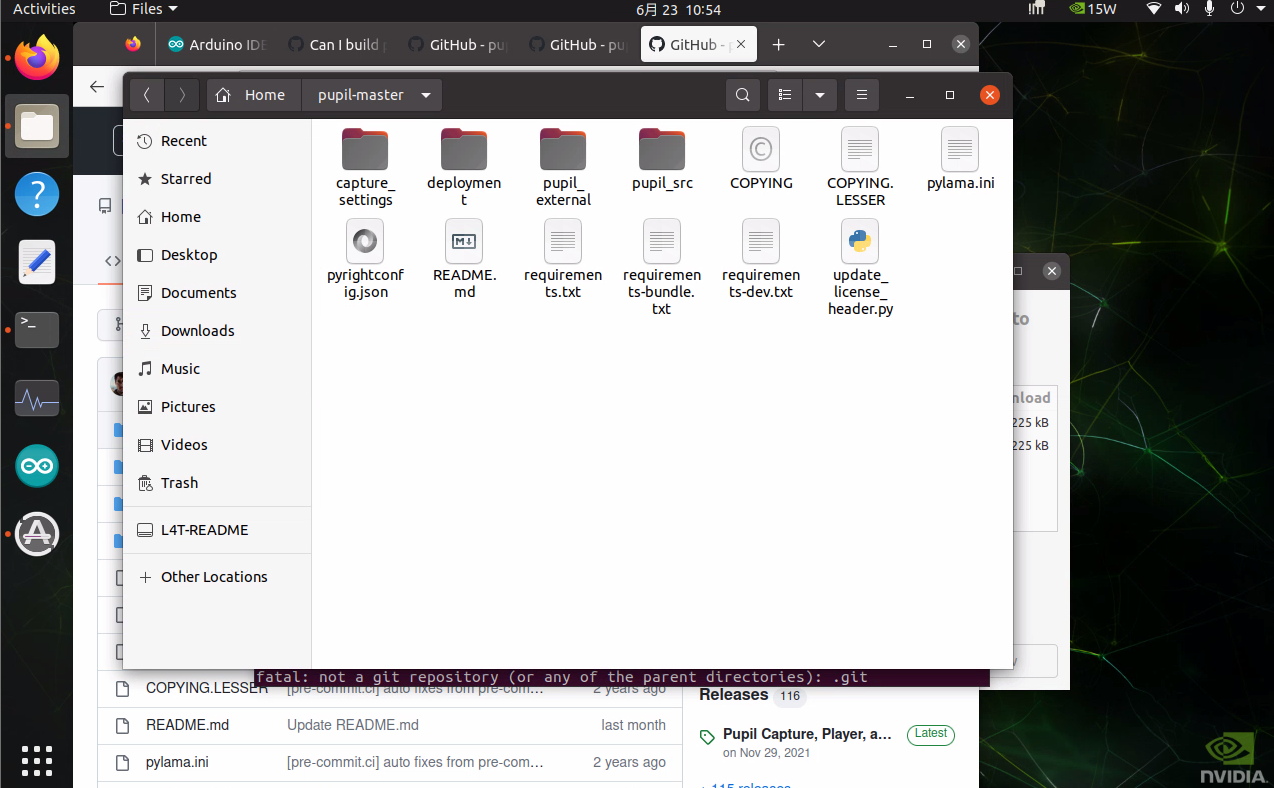The width and height of the screenshot is (1274, 788).
Task: Switch to Arduino IDE browser tab
Action: pyautogui.click(x=218, y=44)
